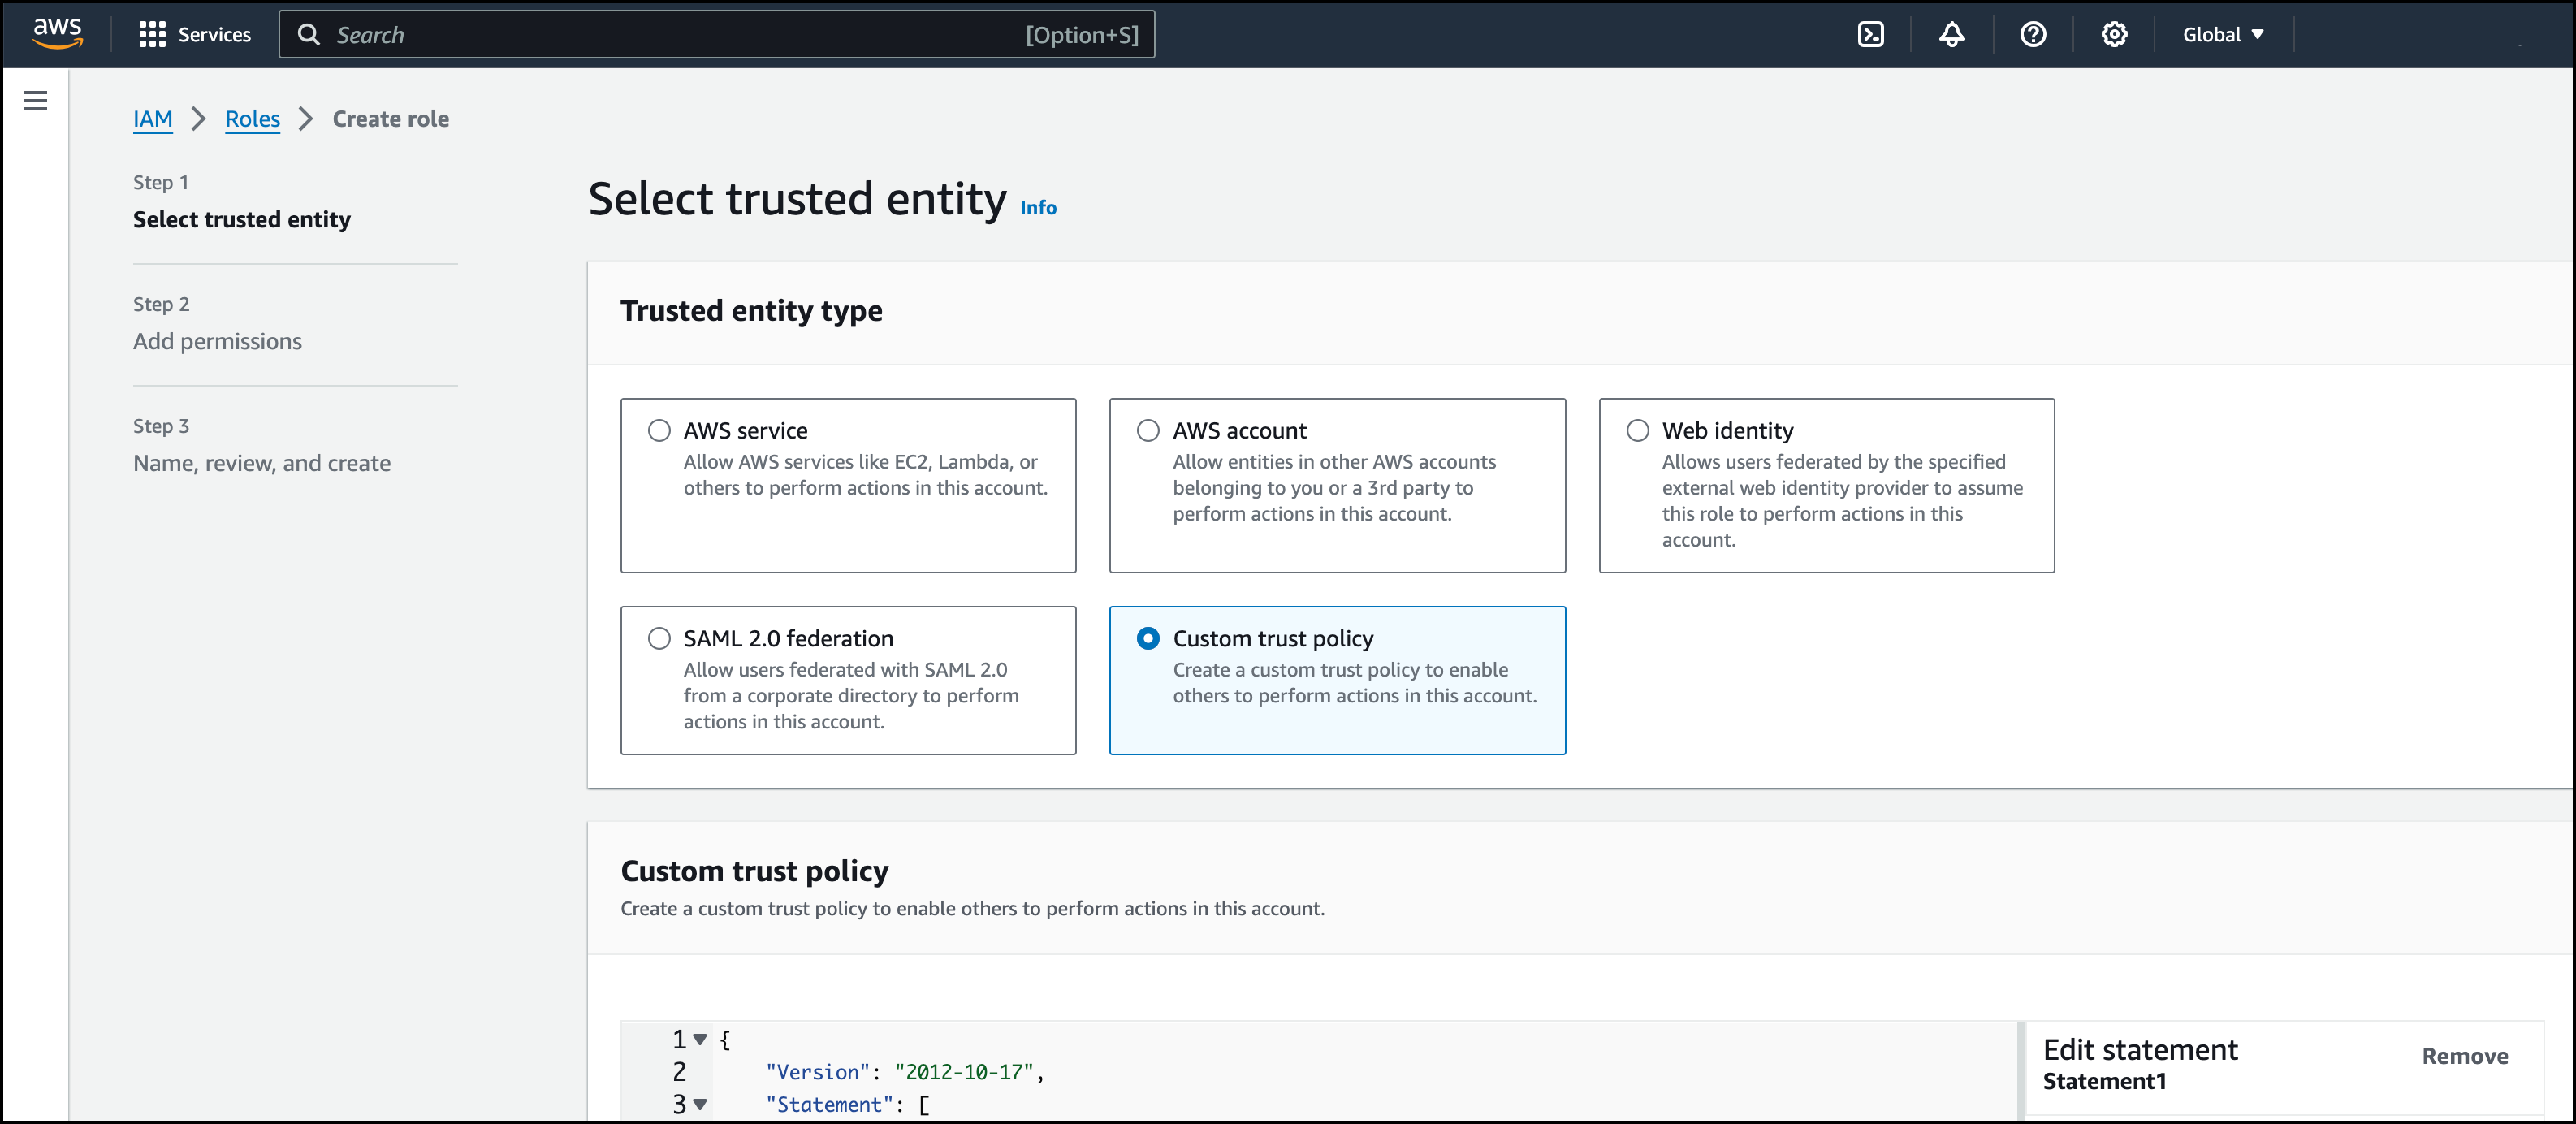Open the Info link beside the heading

tap(1037, 208)
